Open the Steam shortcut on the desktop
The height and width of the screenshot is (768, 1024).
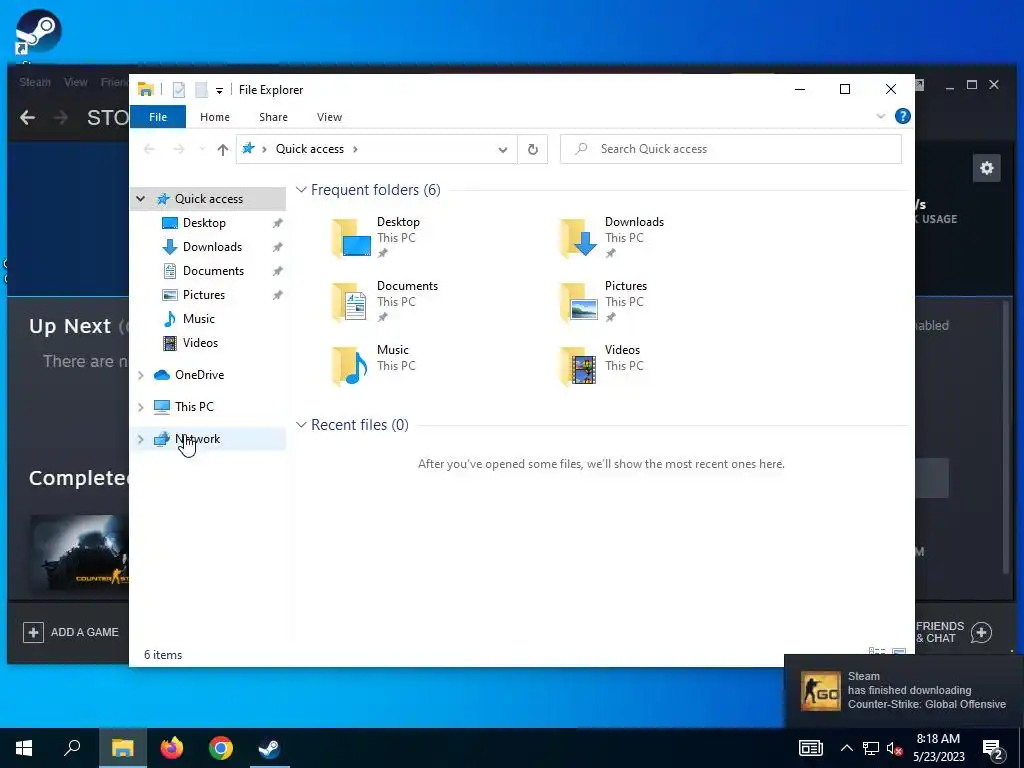[38, 33]
